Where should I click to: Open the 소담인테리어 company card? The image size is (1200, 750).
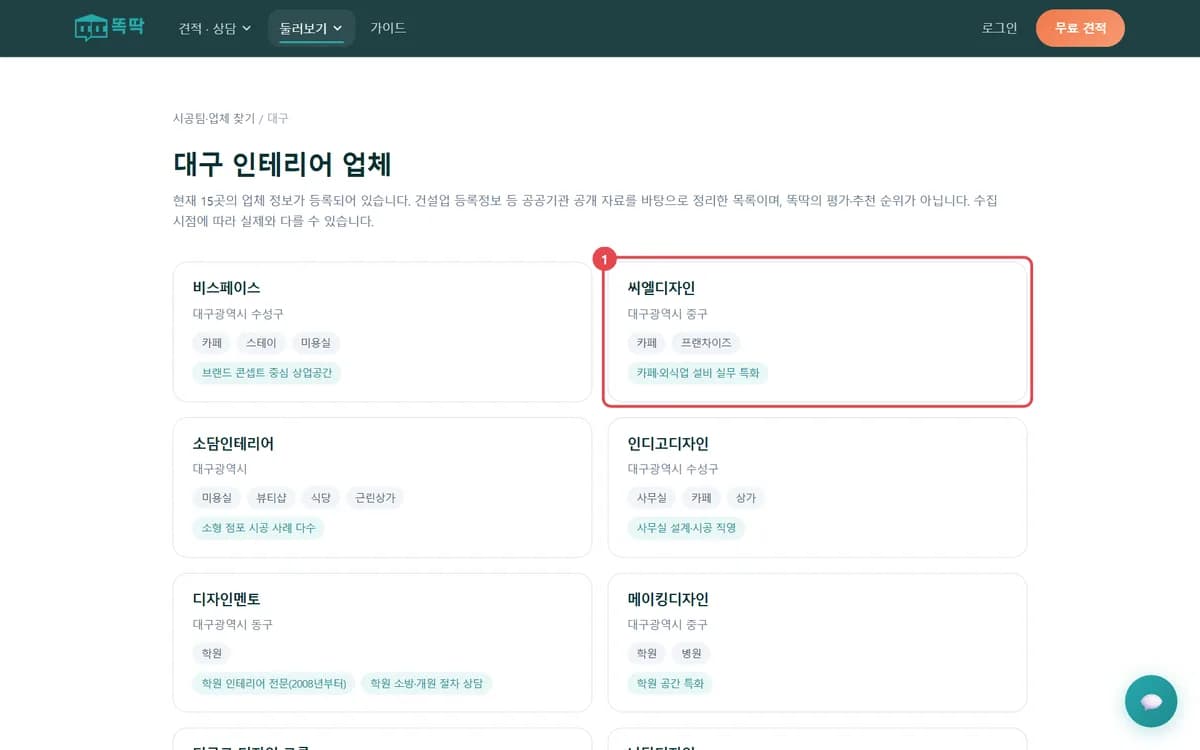382,487
